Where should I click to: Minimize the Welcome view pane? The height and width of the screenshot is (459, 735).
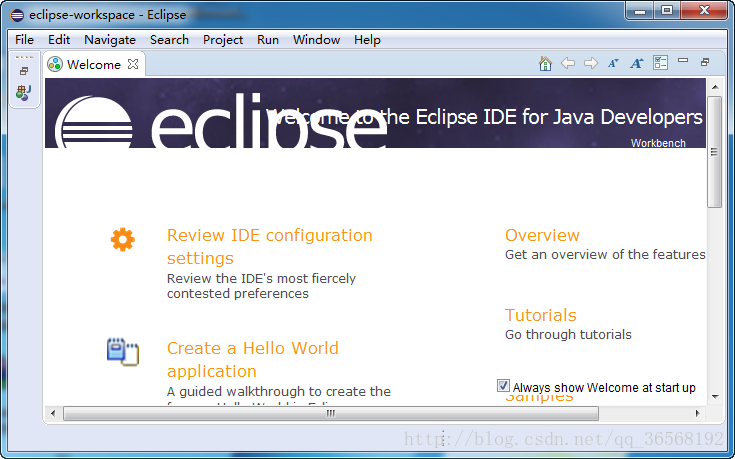[683, 60]
